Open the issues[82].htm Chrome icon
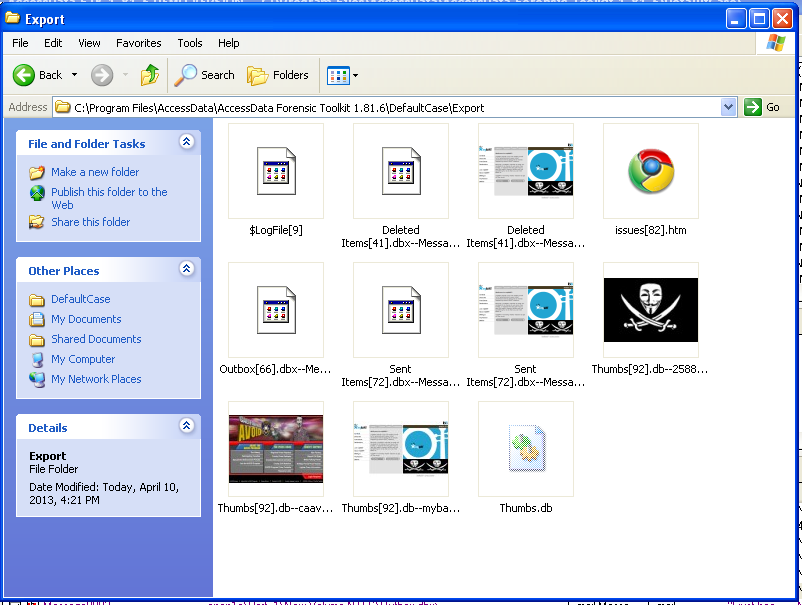The width and height of the screenshot is (802, 605). 651,171
